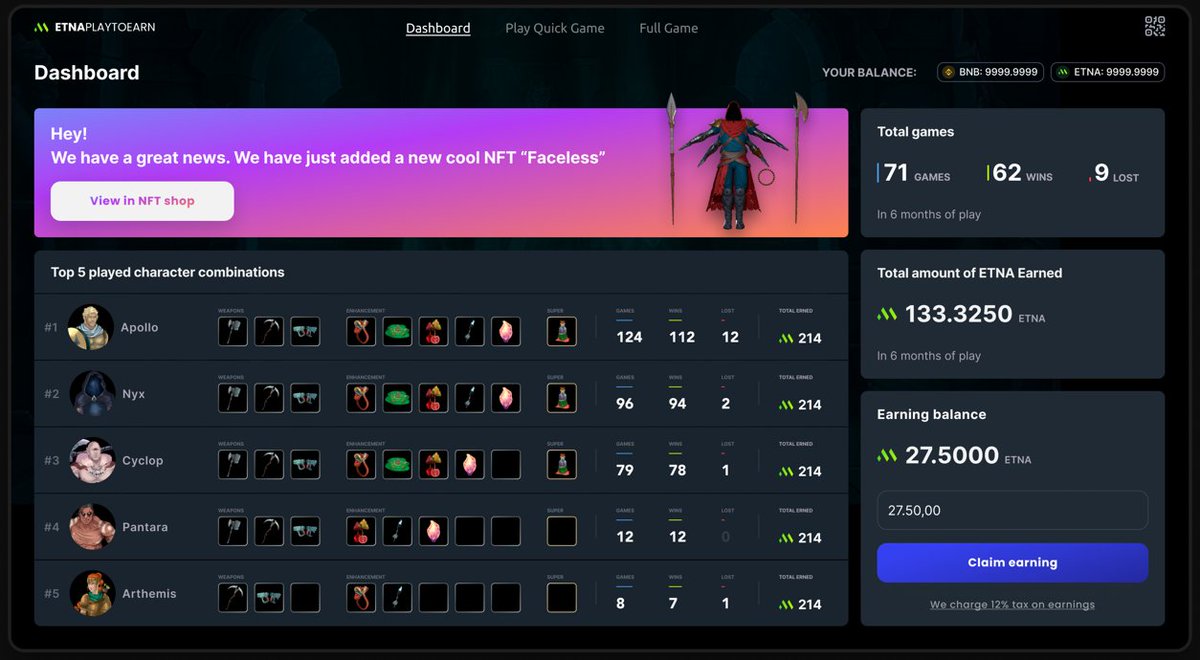
Task: Select Arthemis's blaster gun weapon
Action: 269,597
